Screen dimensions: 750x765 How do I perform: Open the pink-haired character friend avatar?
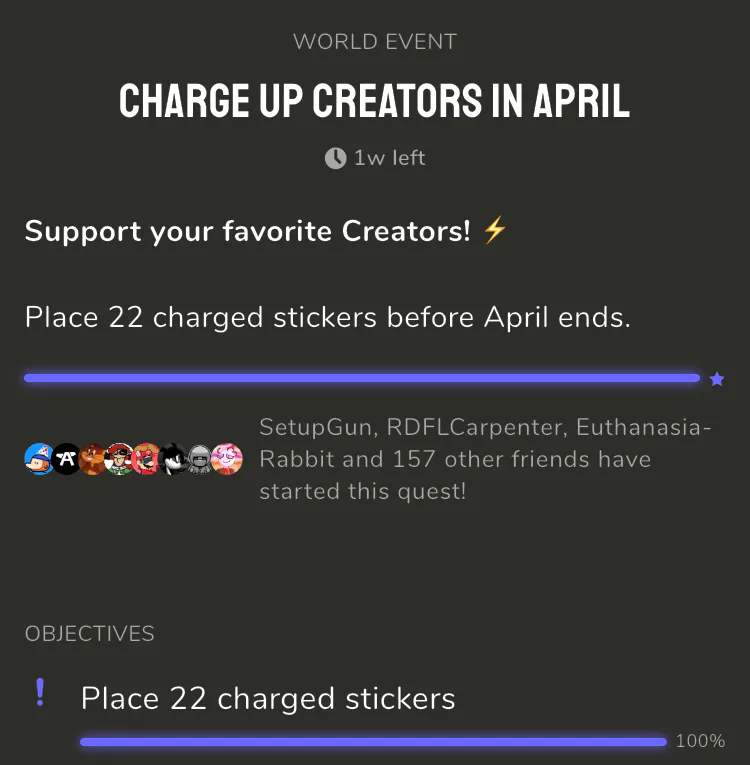click(227, 459)
